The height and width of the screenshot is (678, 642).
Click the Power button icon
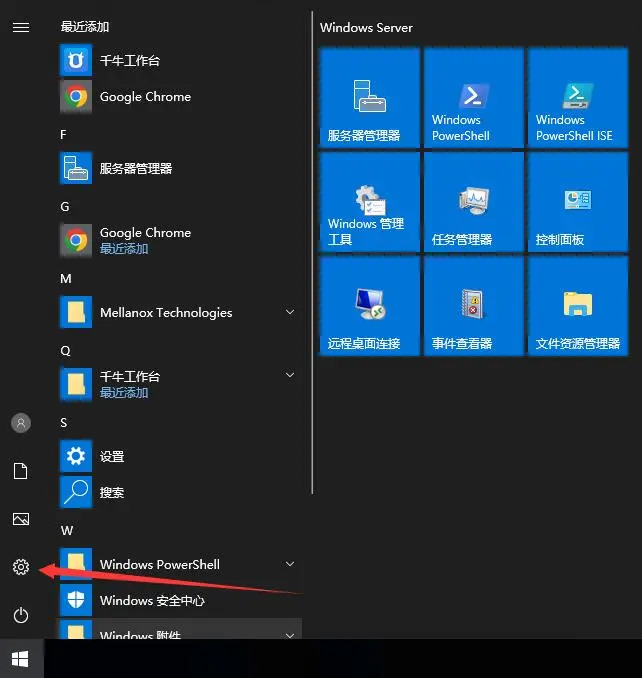[x=20, y=615]
